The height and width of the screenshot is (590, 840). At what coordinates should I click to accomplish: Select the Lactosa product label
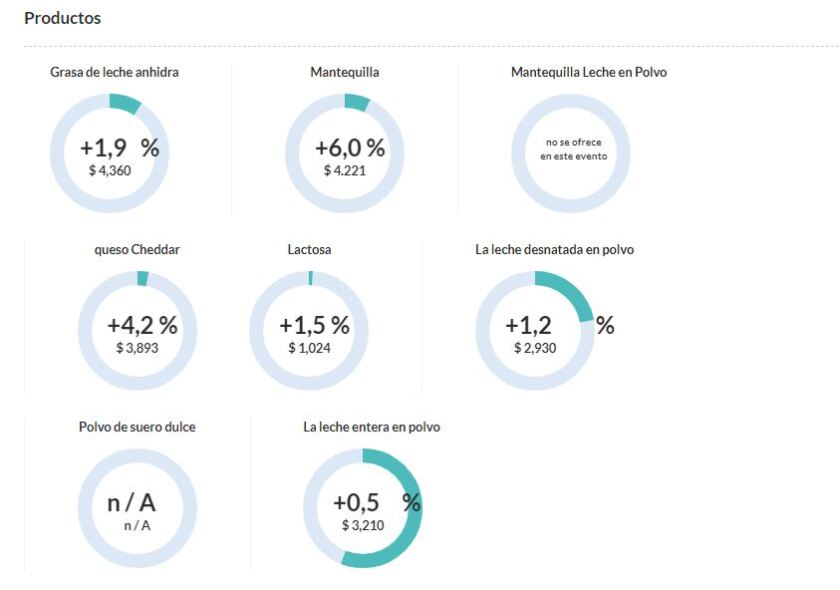(309, 249)
